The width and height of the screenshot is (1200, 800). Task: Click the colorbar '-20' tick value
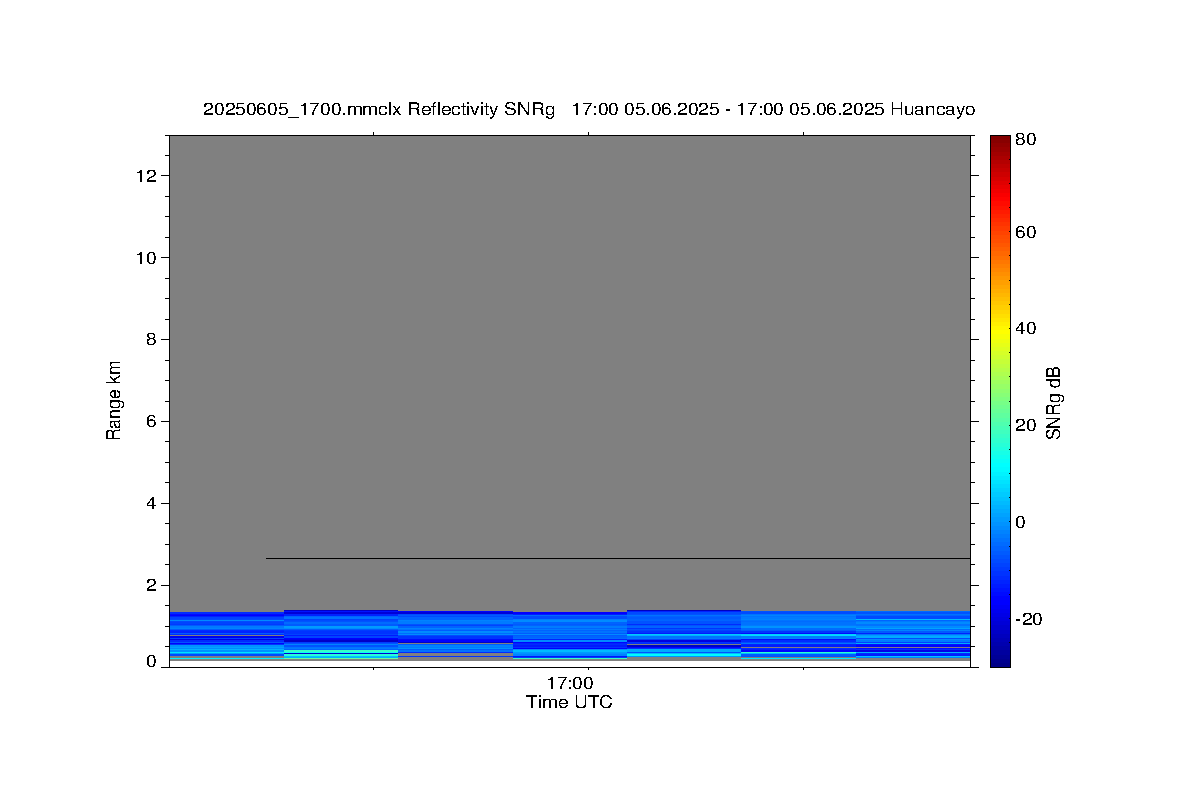point(1028,619)
